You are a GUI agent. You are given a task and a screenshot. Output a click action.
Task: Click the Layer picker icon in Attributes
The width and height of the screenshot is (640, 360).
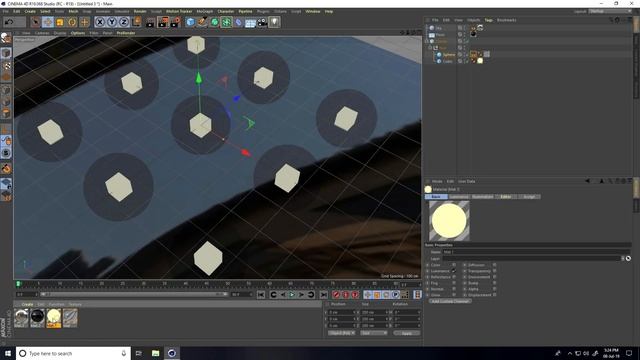[628, 258]
